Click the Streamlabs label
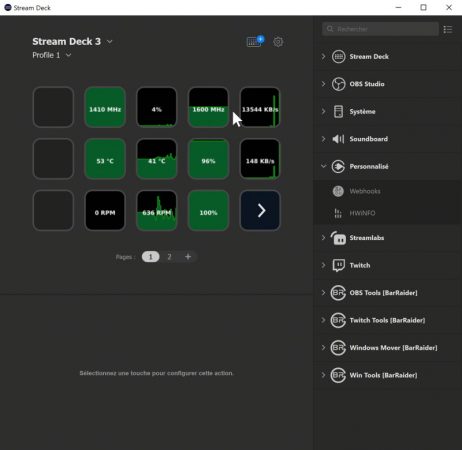The height and width of the screenshot is (450, 462). (367, 238)
